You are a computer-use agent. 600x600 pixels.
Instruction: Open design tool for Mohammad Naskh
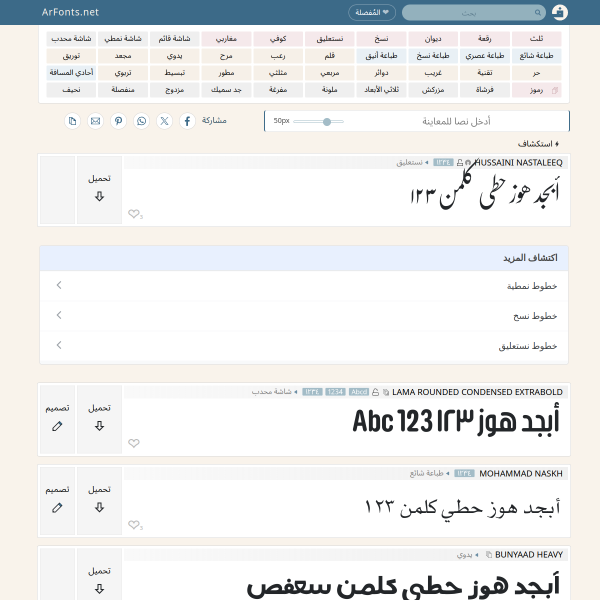tap(57, 501)
